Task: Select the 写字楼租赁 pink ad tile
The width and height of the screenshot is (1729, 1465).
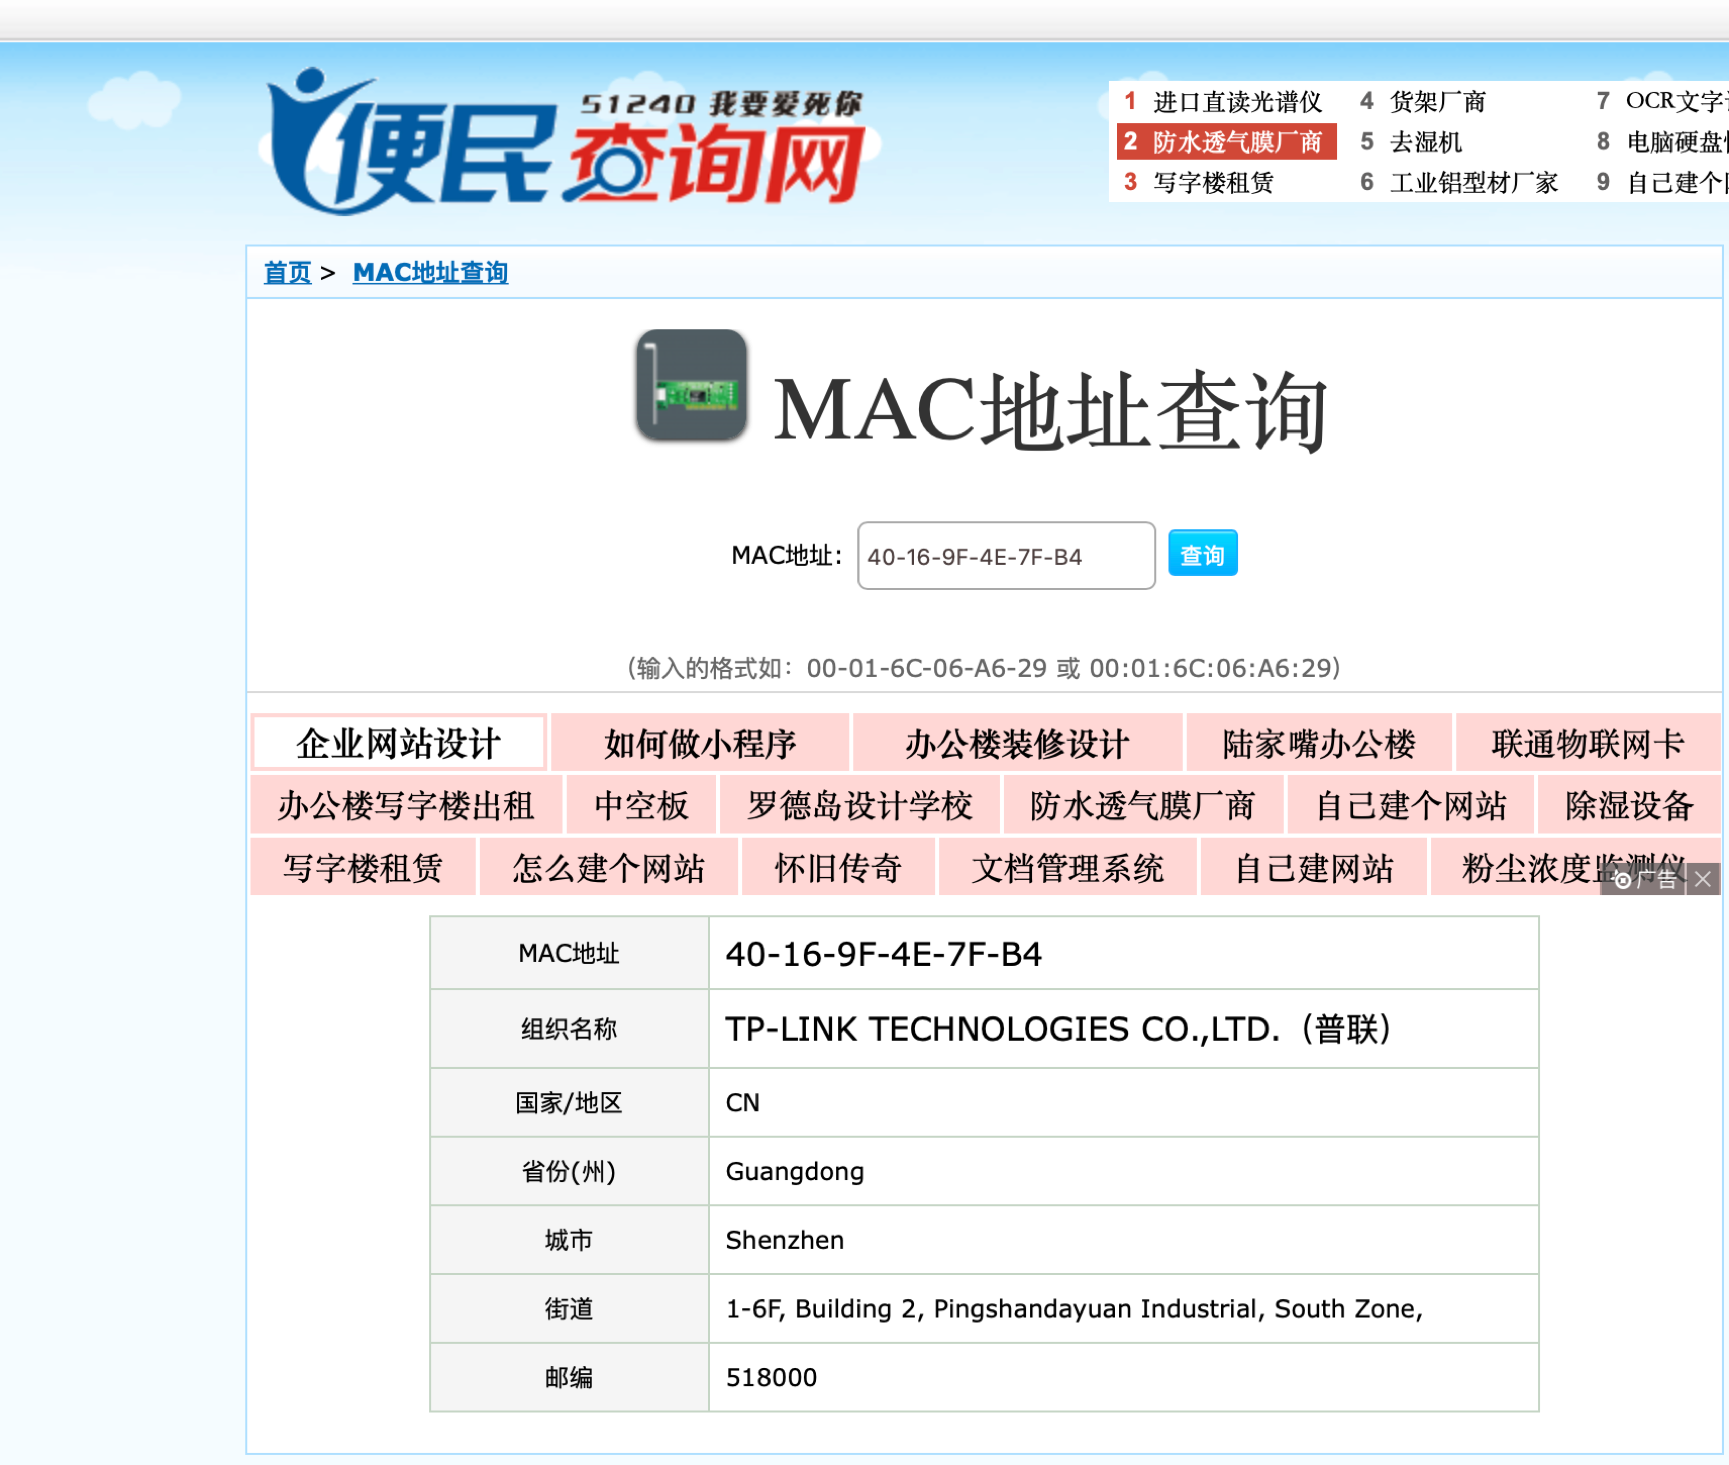Action: click(x=363, y=867)
